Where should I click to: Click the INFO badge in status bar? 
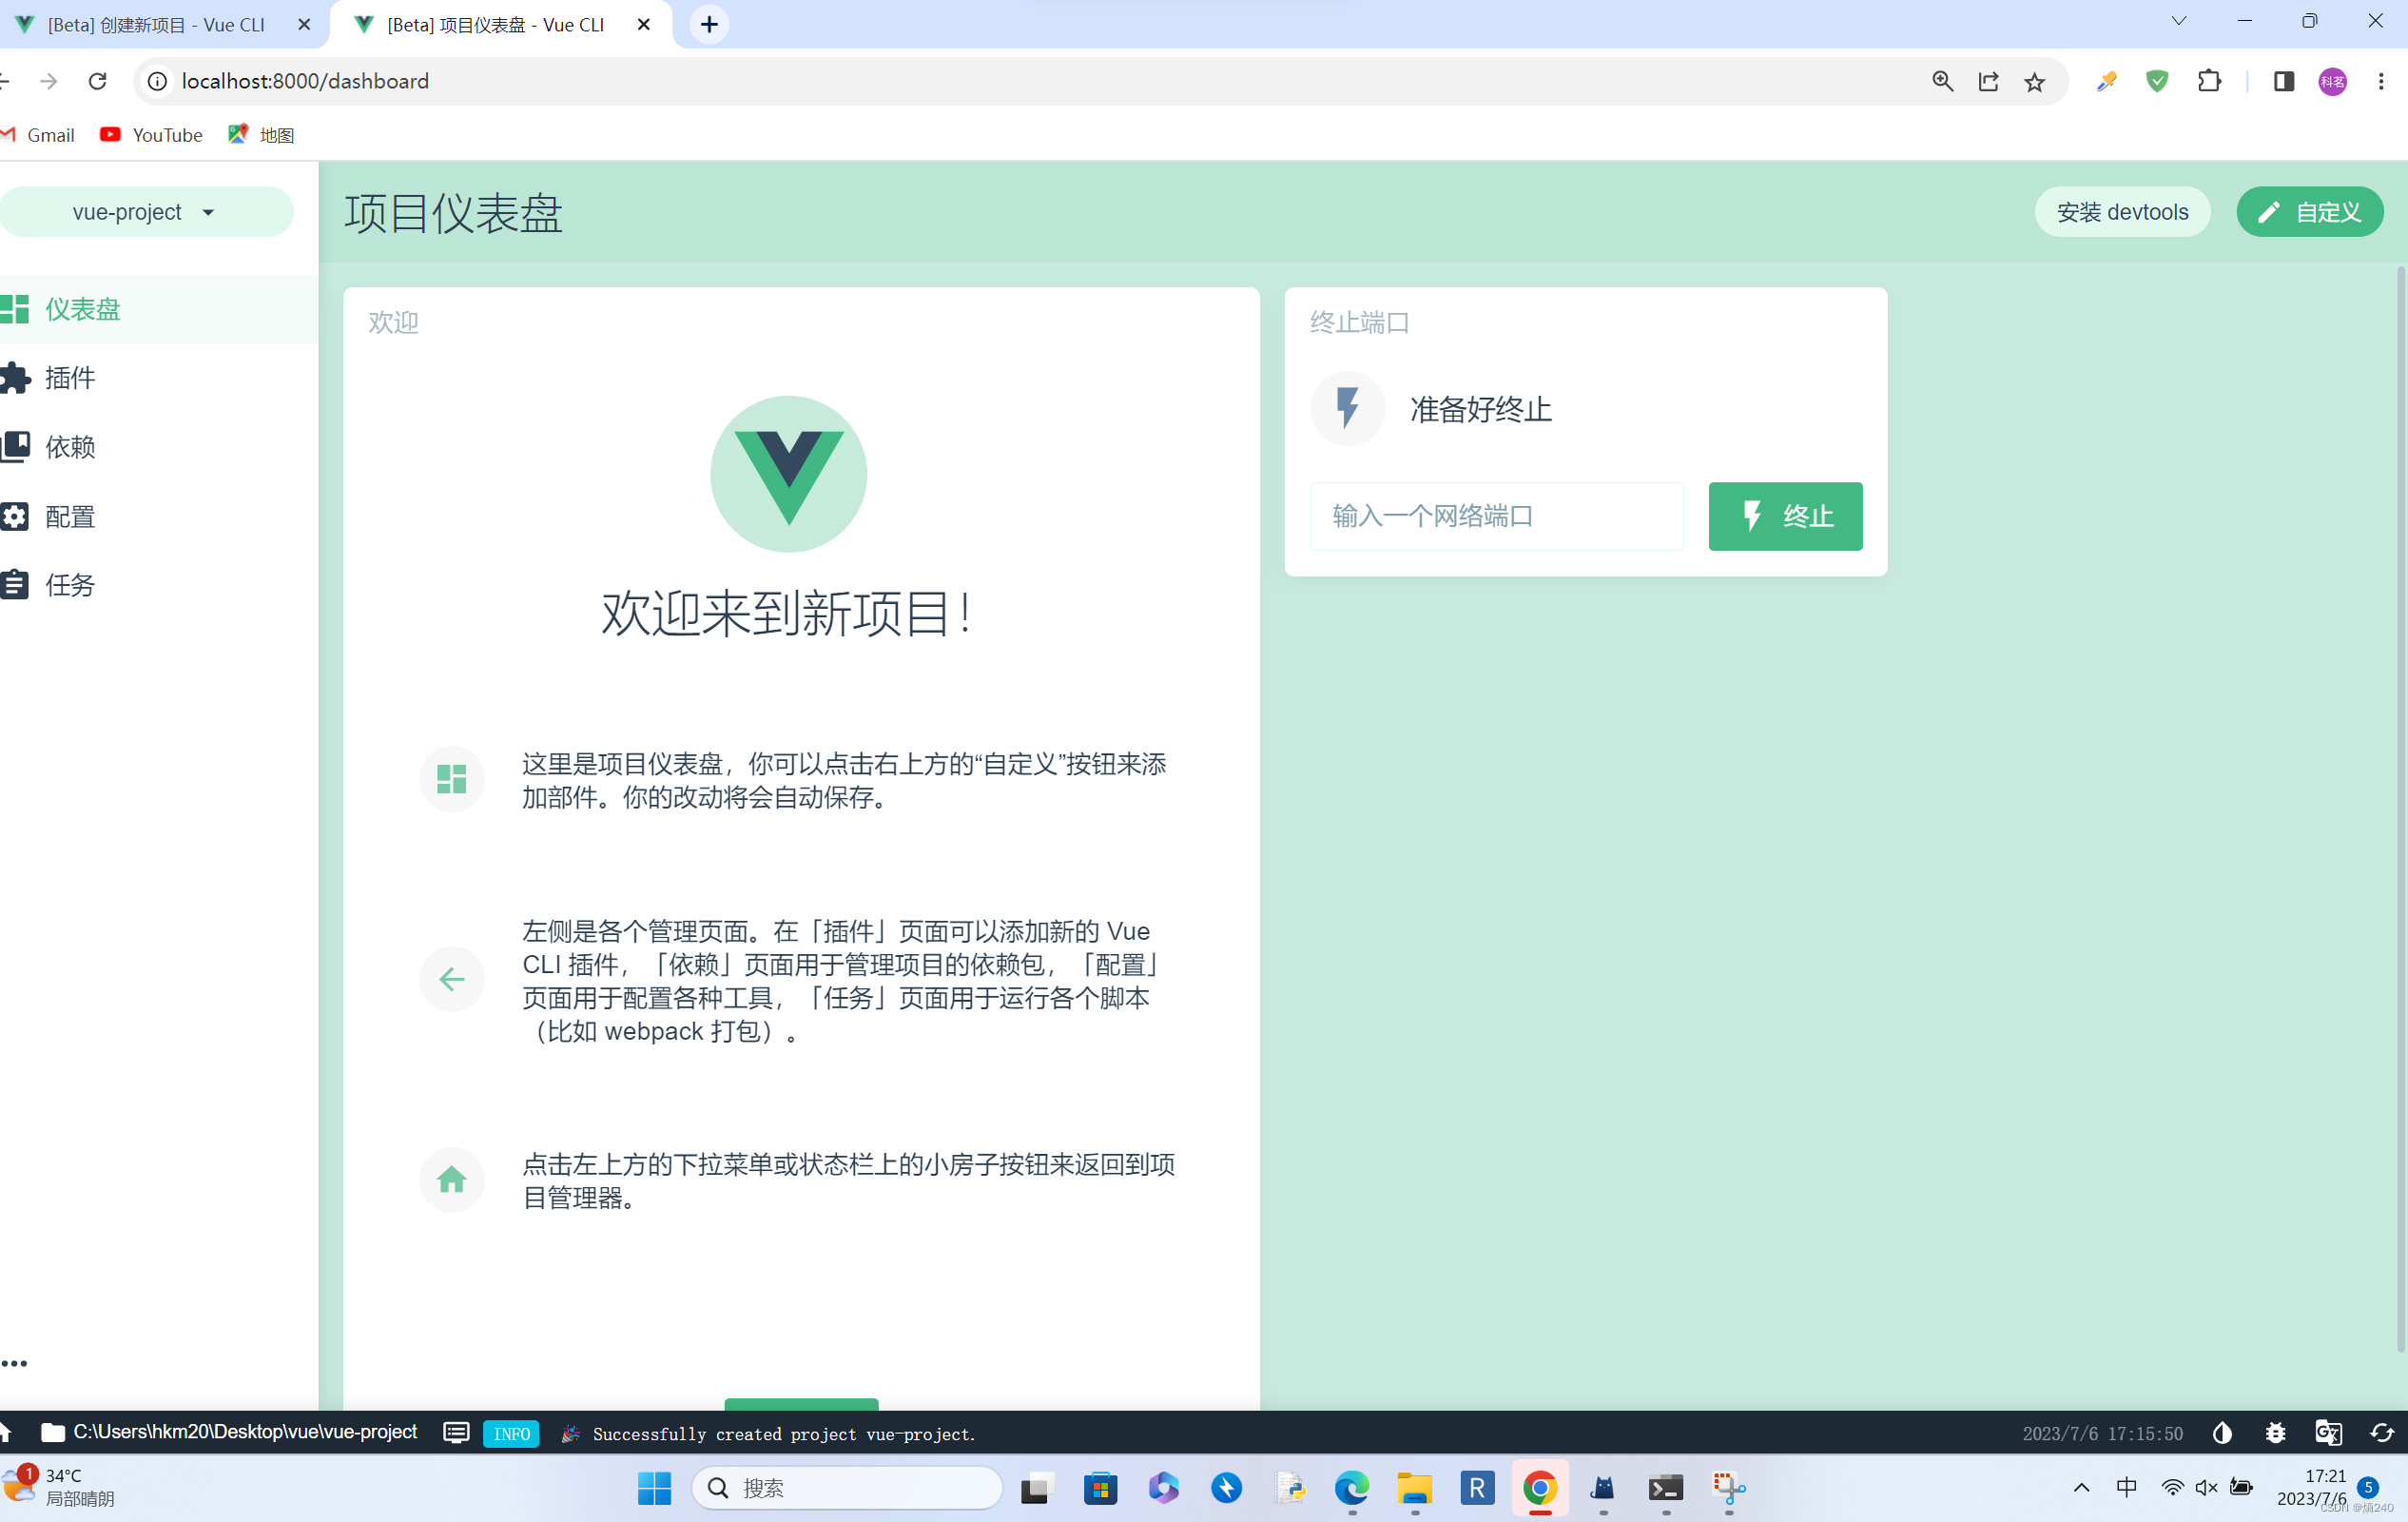tap(511, 1433)
